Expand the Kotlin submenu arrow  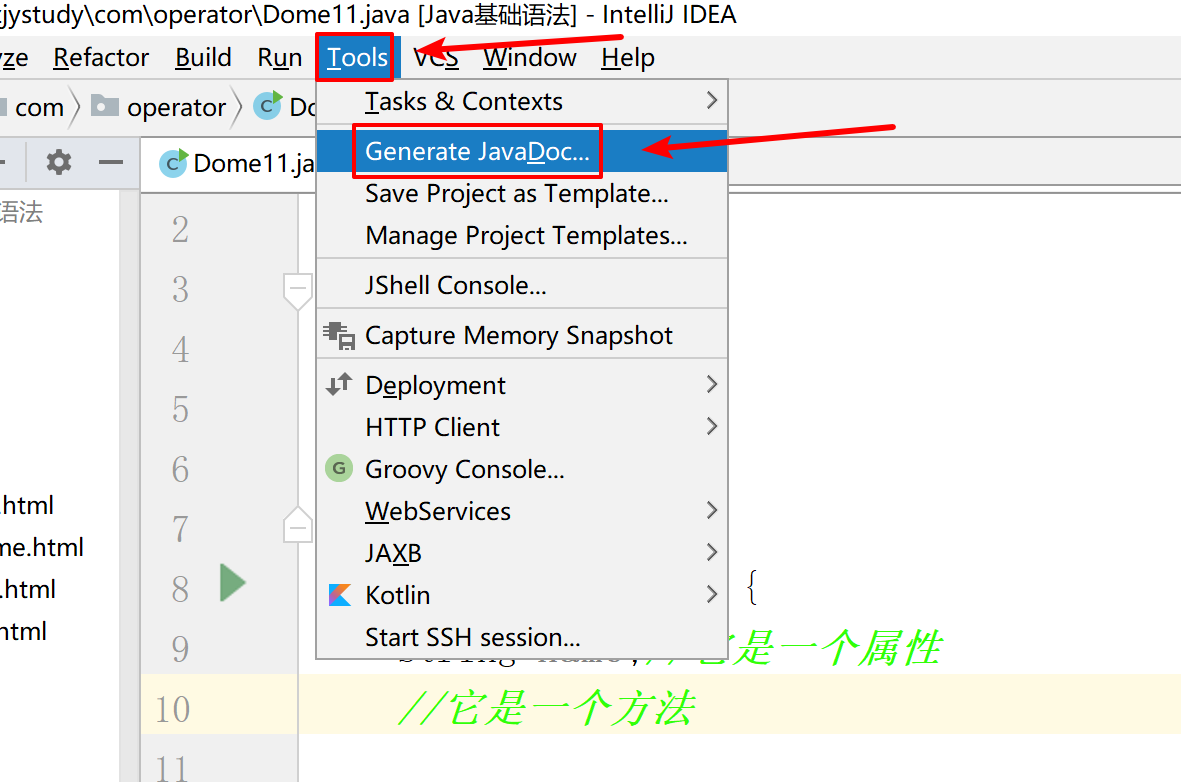pyautogui.click(x=712, y=594)
